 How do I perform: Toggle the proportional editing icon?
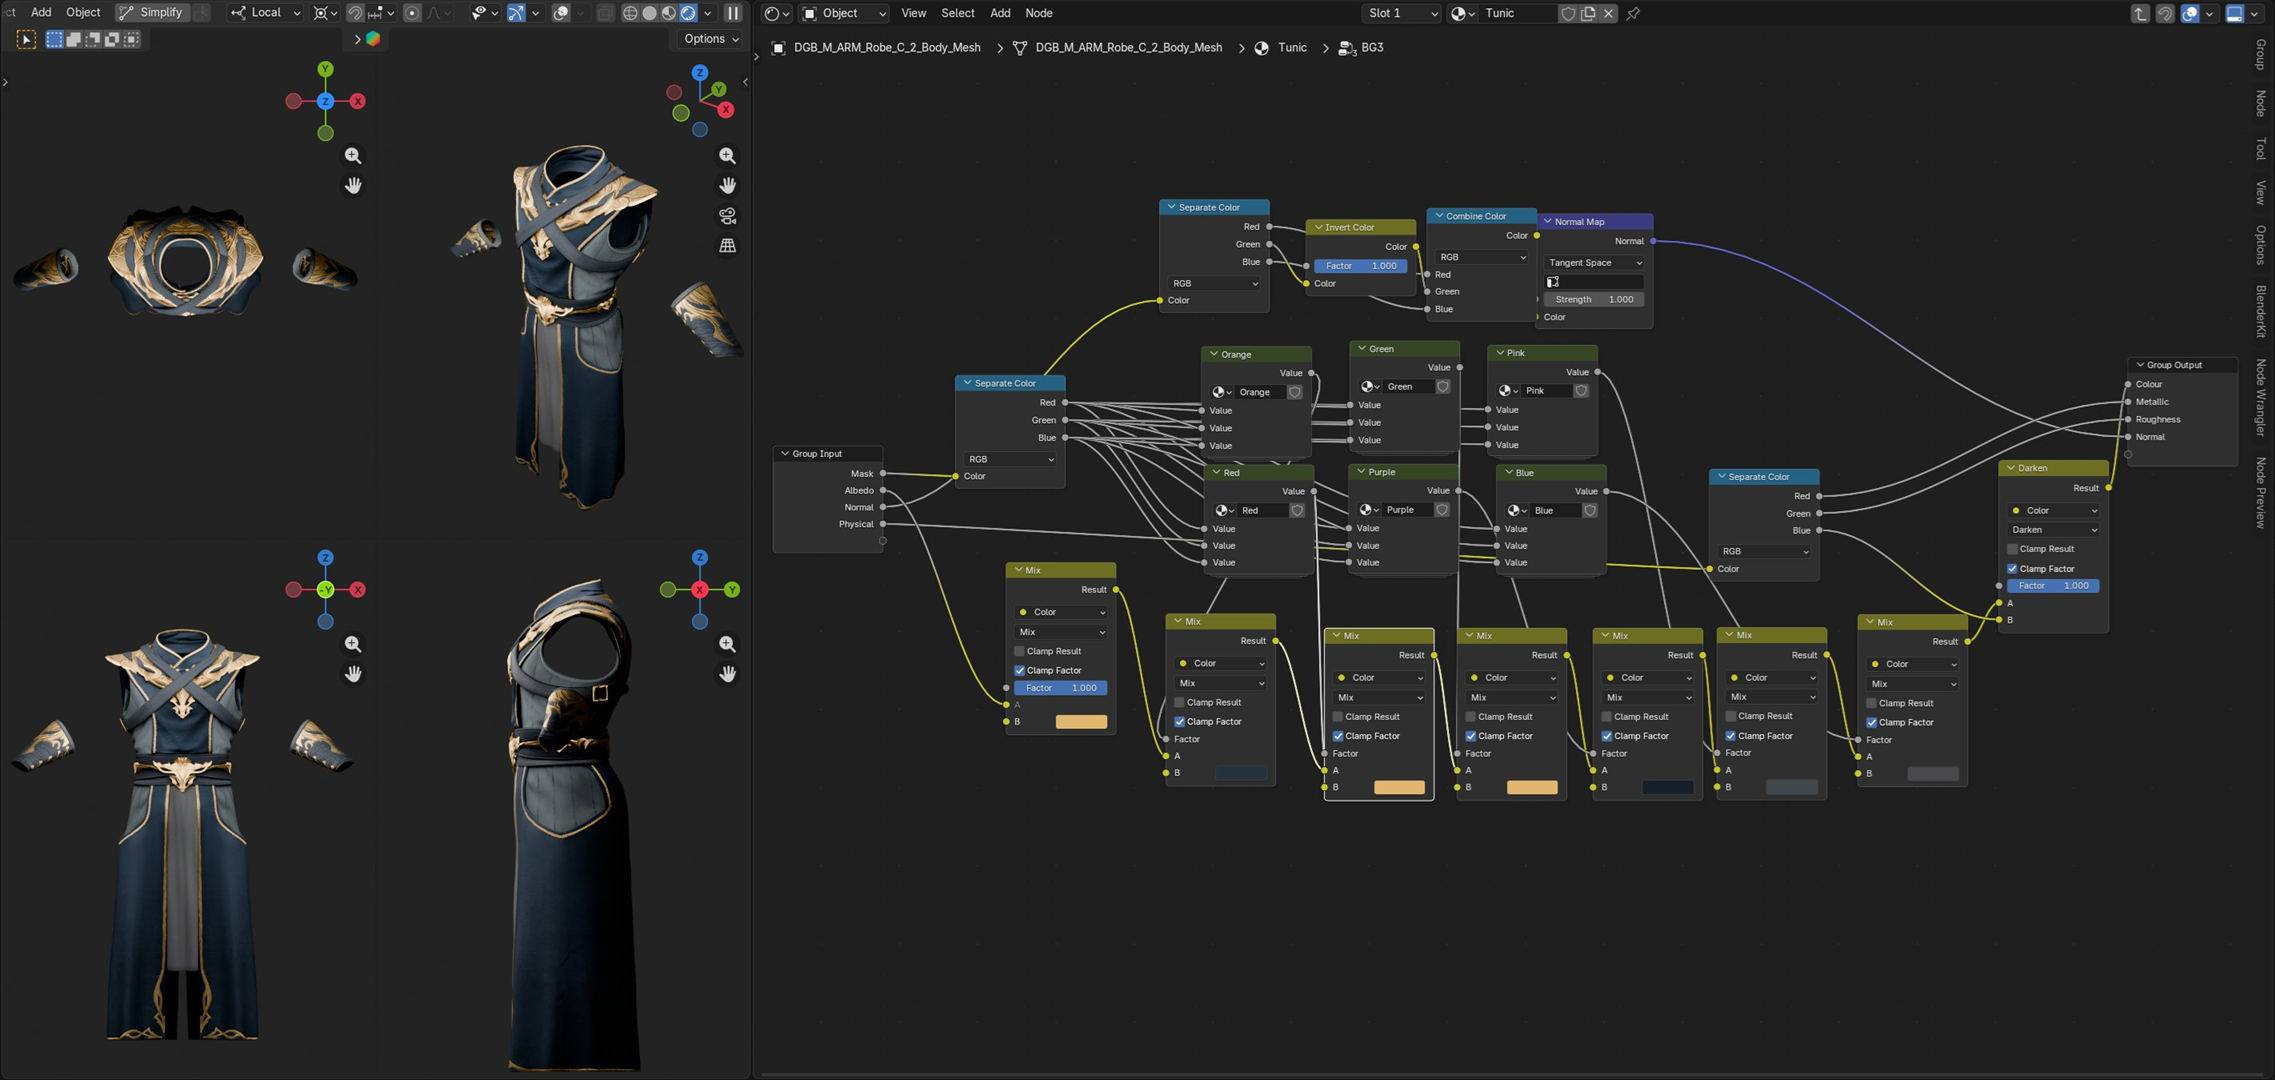pyautogui.click(x=412, y=13)
